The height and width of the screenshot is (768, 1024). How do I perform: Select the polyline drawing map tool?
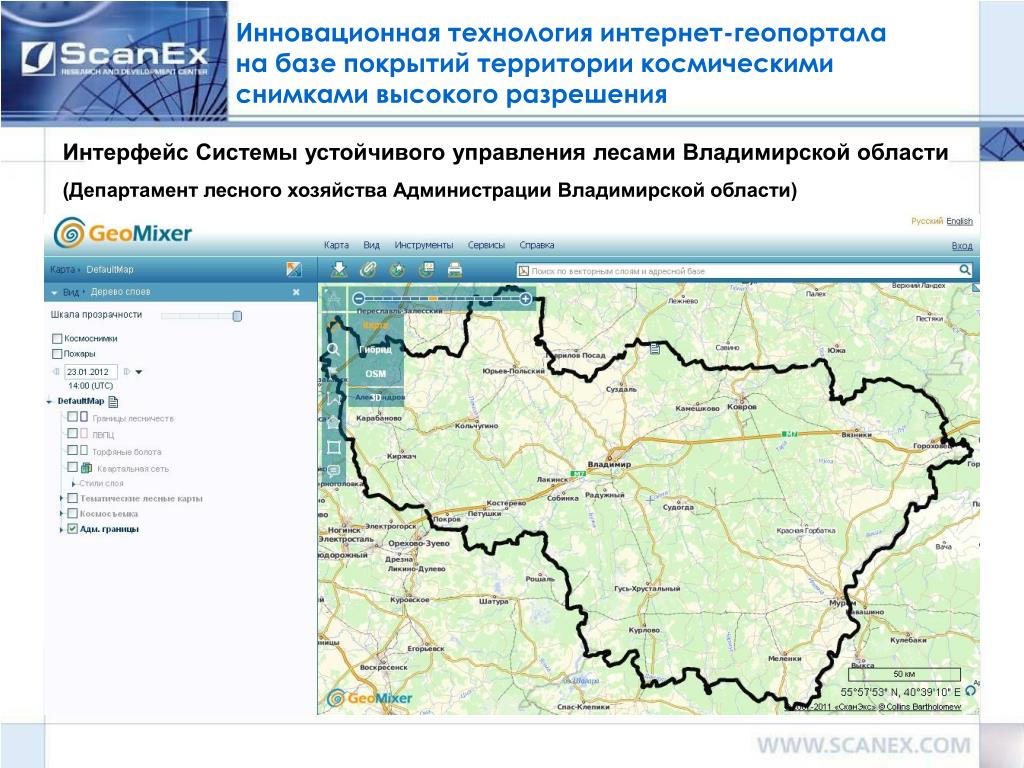[333, 398]
